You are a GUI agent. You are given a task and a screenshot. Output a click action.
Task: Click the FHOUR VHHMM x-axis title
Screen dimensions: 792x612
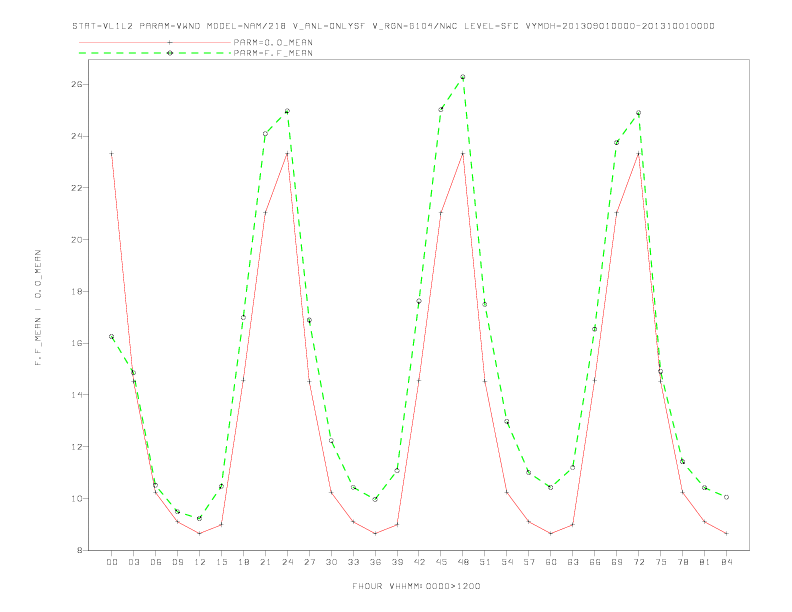(x=416, y=586)
